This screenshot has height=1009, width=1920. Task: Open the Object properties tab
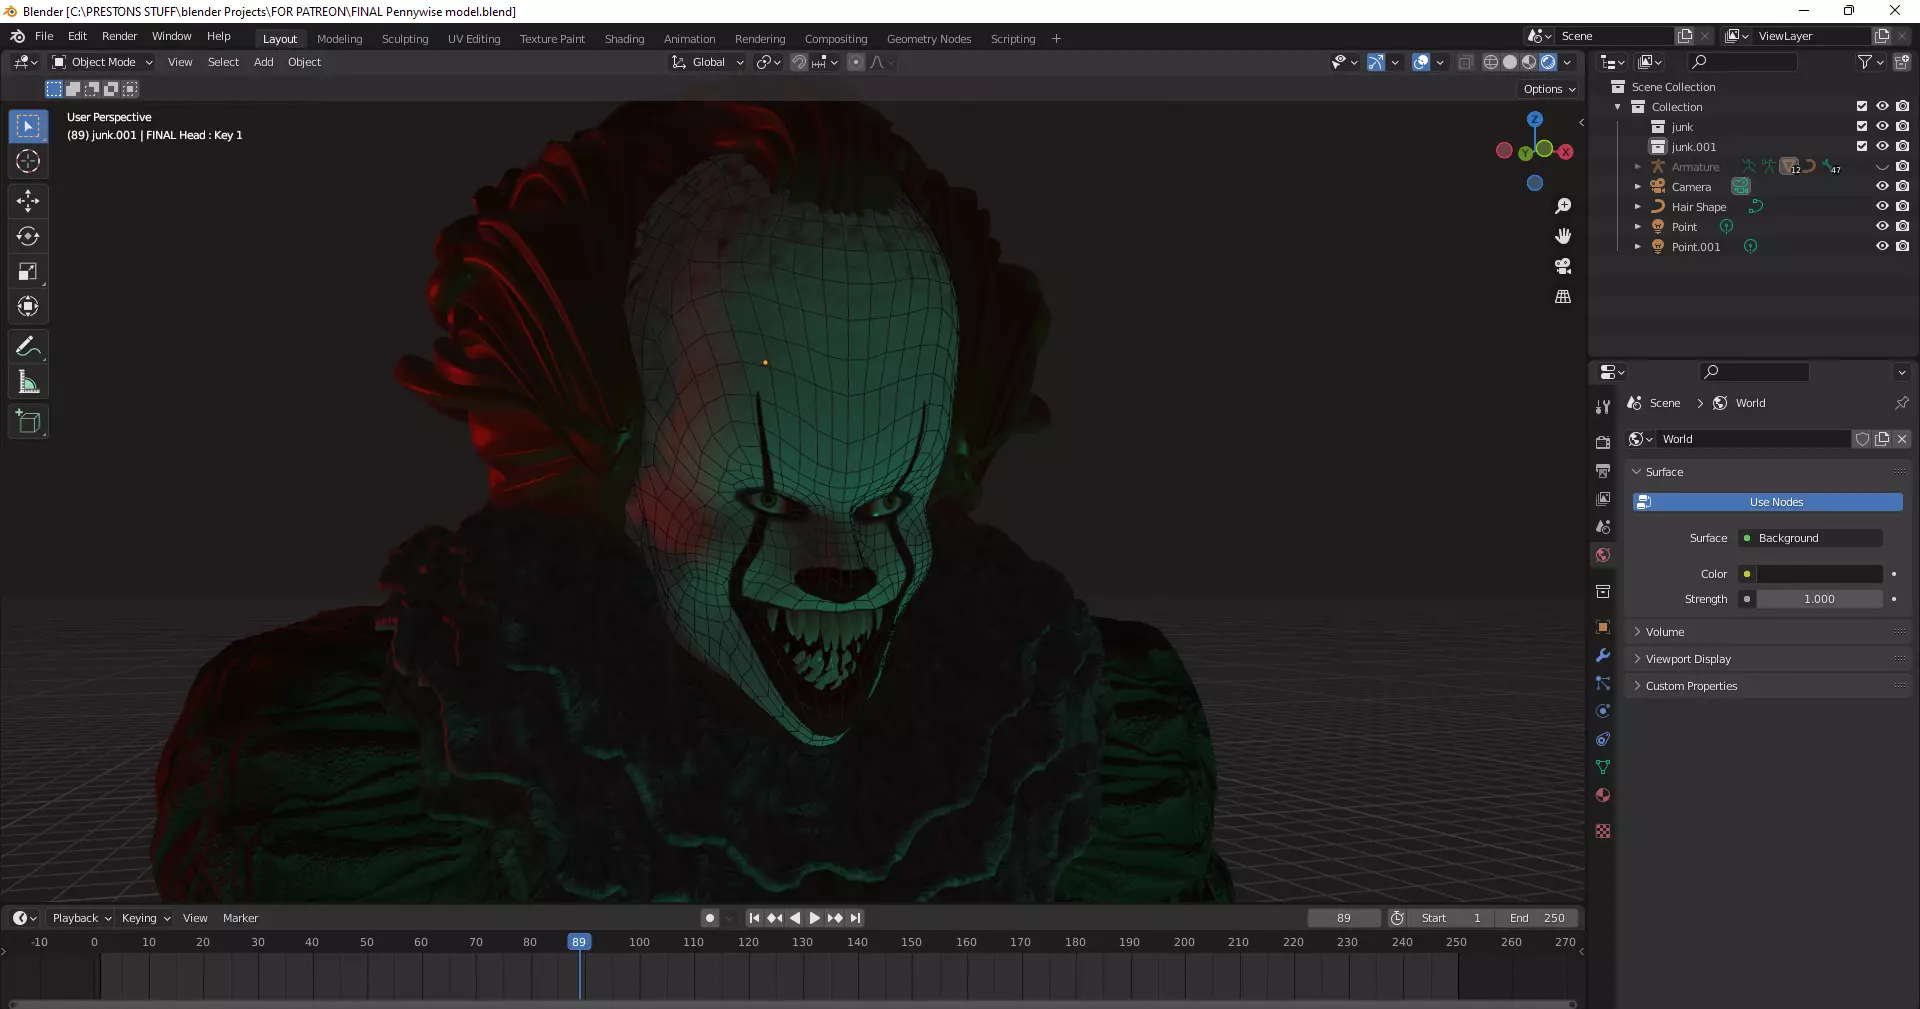1603,627
